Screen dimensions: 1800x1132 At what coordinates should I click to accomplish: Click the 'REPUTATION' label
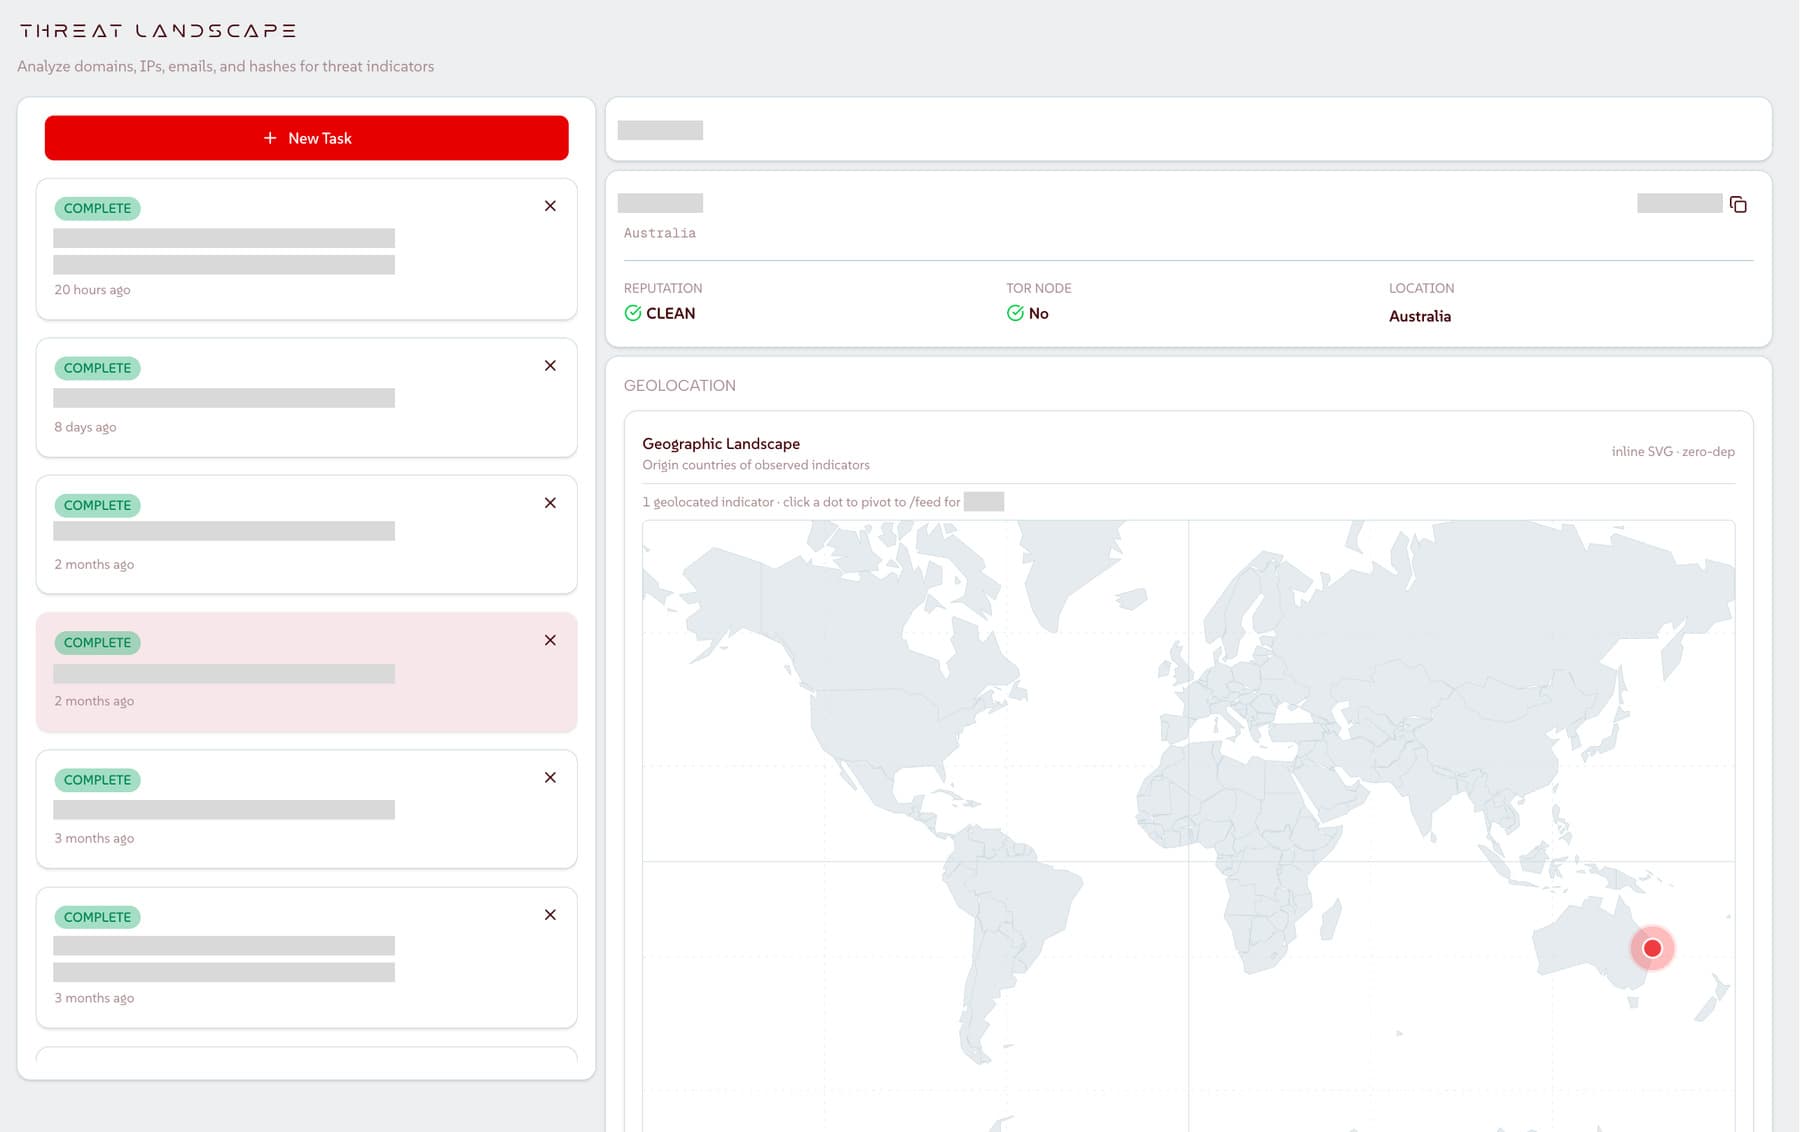(x=663, y=288)
